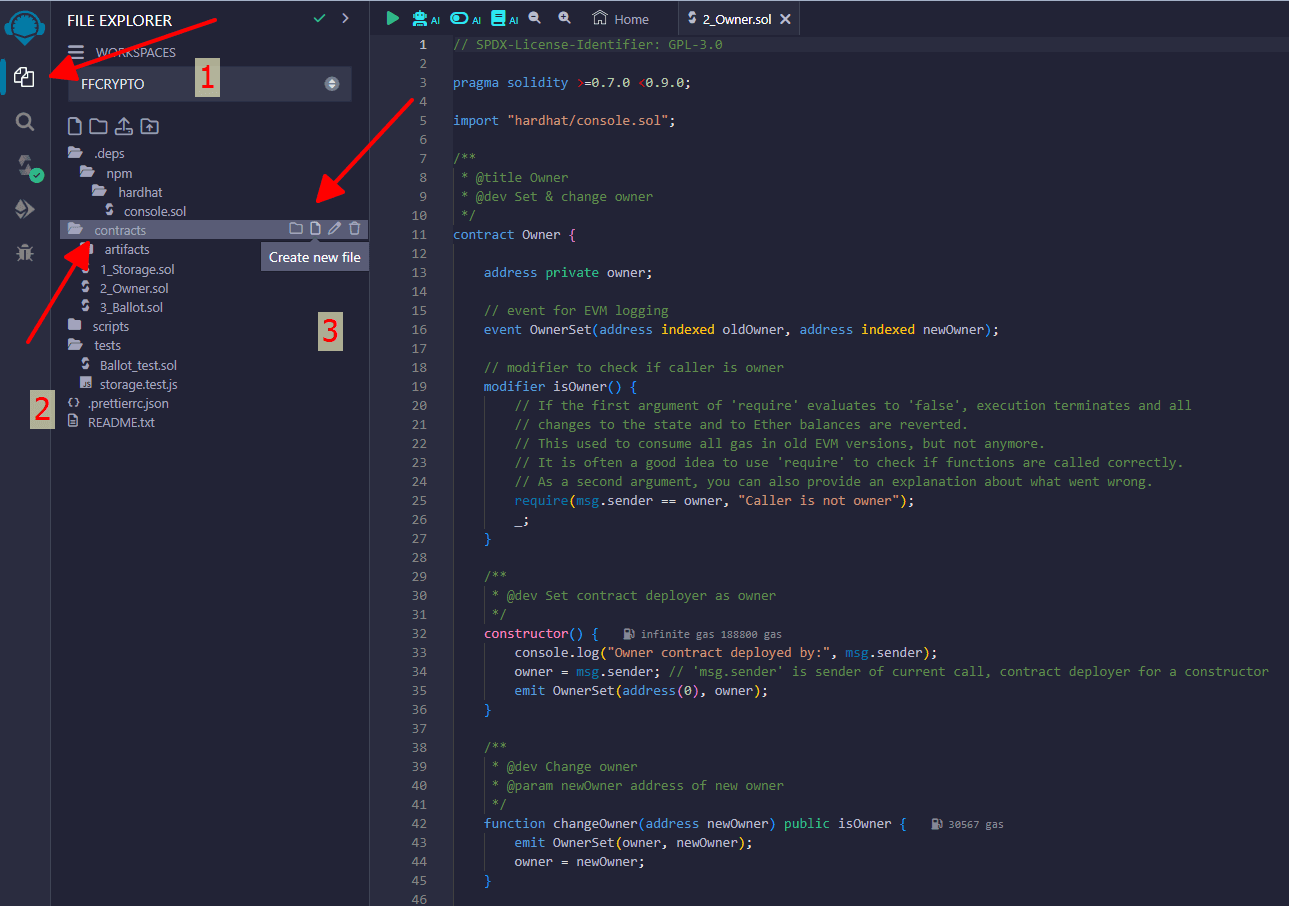Viewport: 1289px width, 906px height.
Task: Click the zoom in magnifier icon
Action: tap(565, 18)
